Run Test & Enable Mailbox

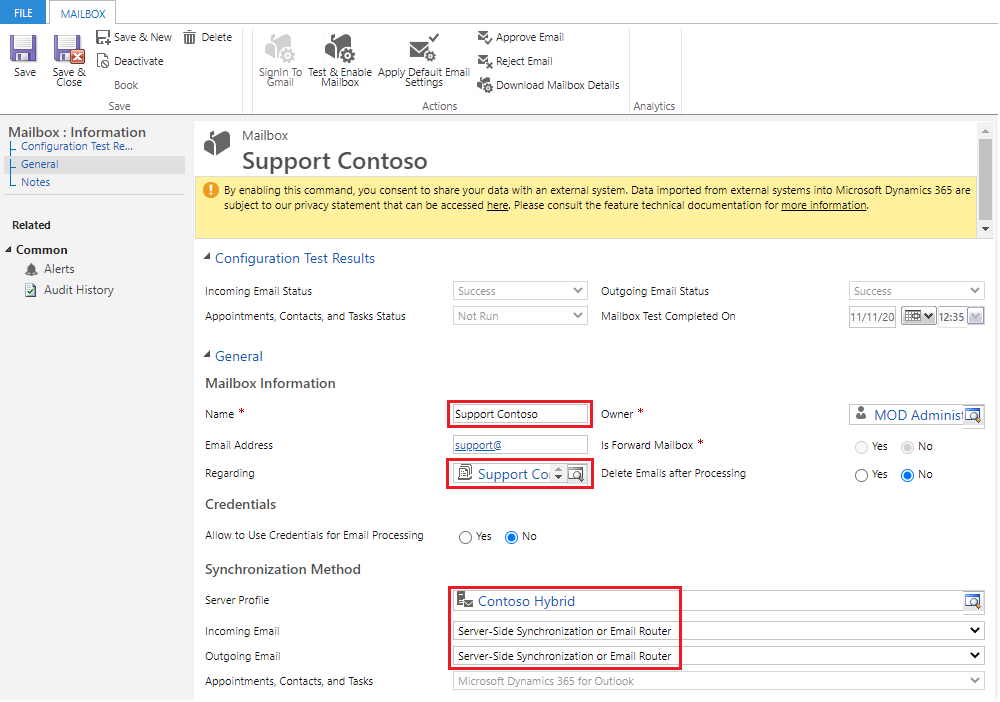tap(340, 61)
